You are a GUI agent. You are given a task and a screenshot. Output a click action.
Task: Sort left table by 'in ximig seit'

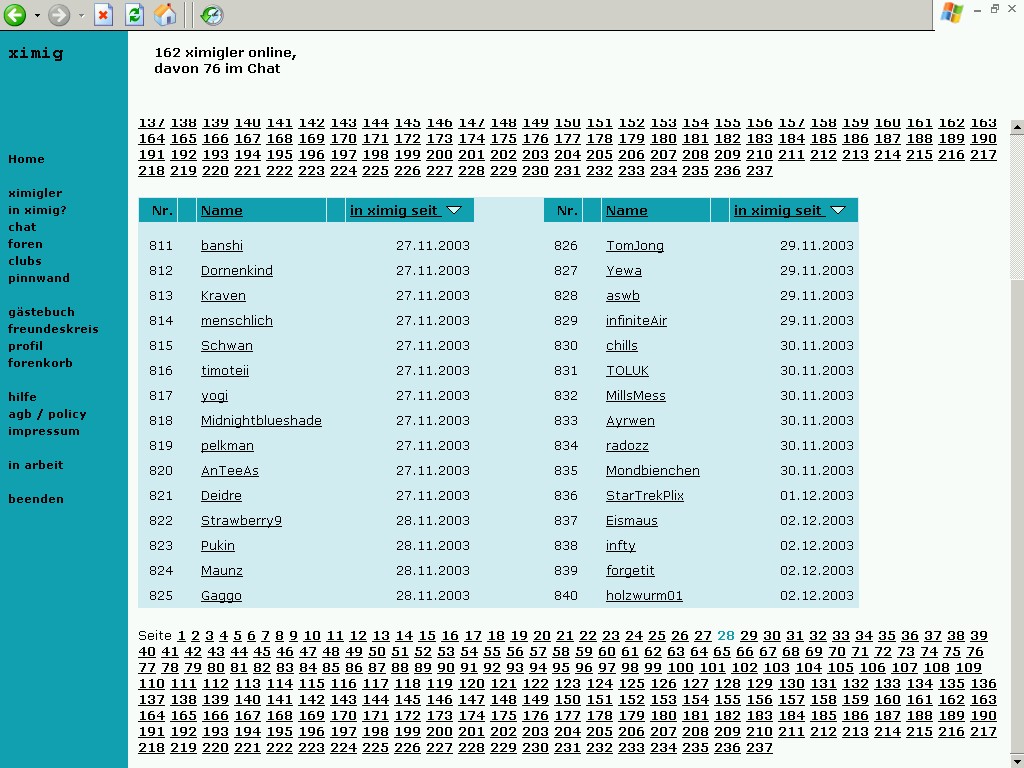(394, 210)
